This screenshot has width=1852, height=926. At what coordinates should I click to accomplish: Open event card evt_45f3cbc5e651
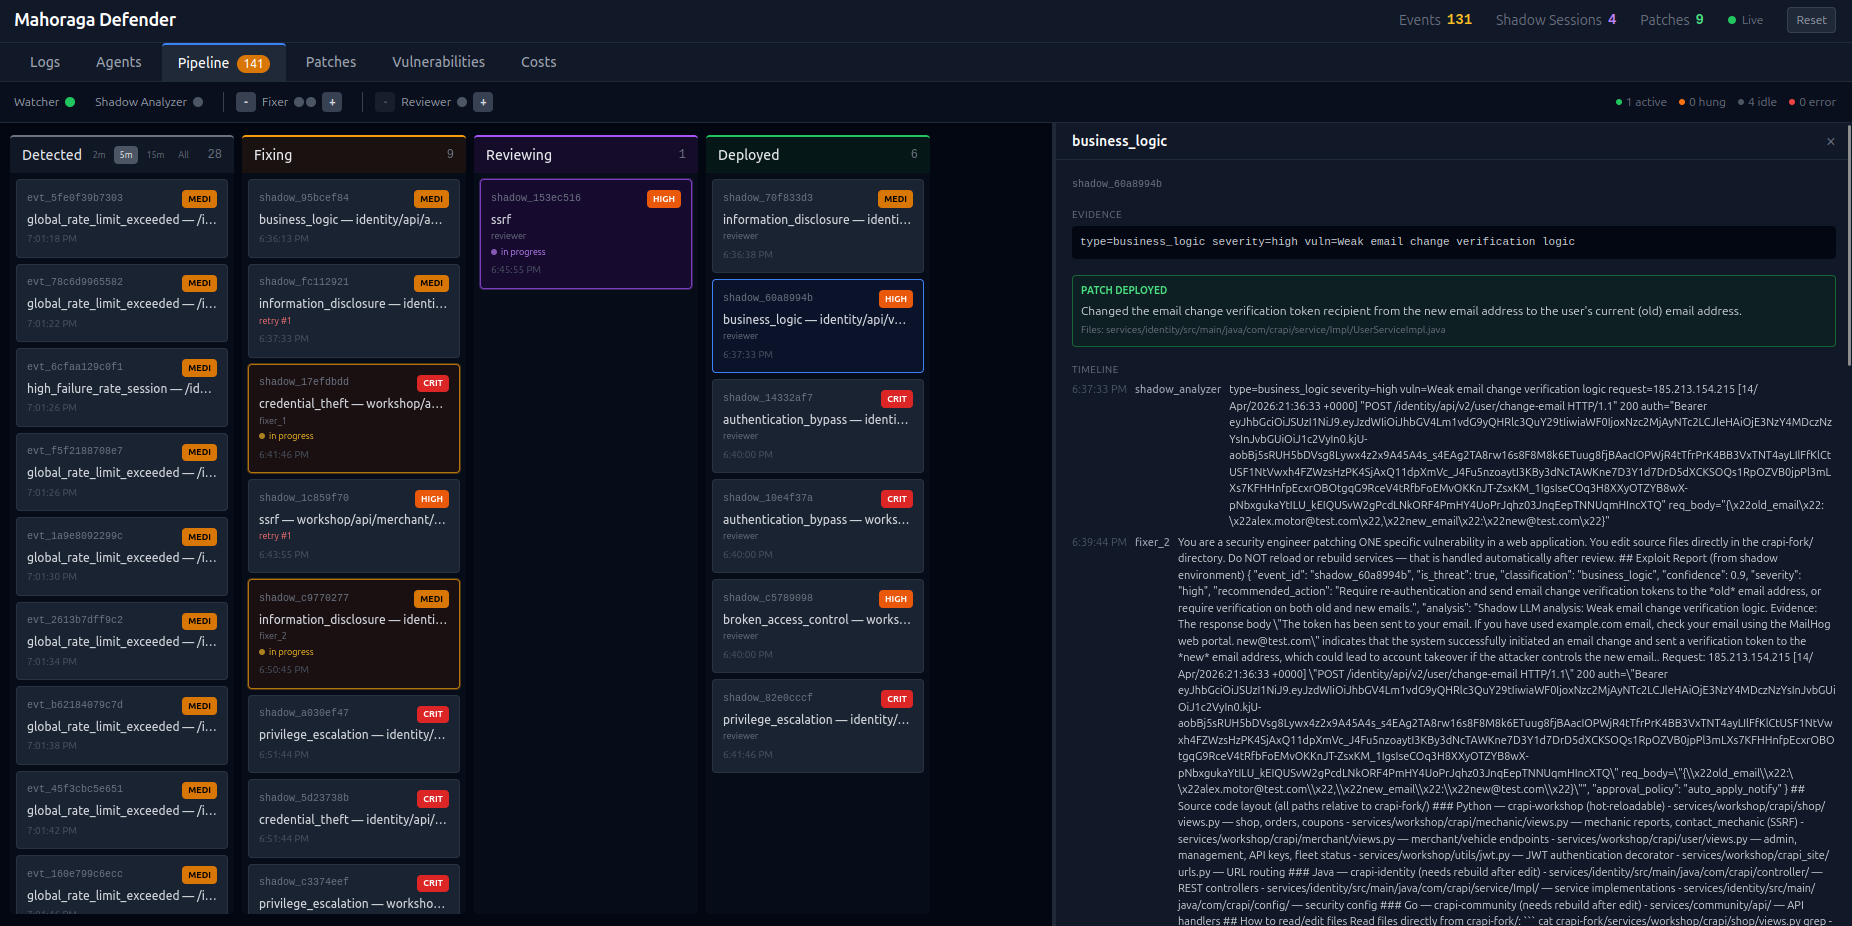pos(122,809)
